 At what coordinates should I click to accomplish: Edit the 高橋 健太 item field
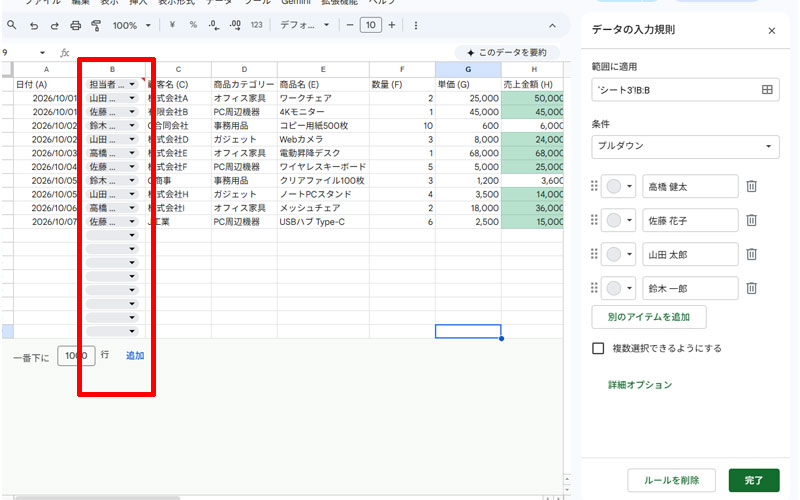tap(690, 186)
